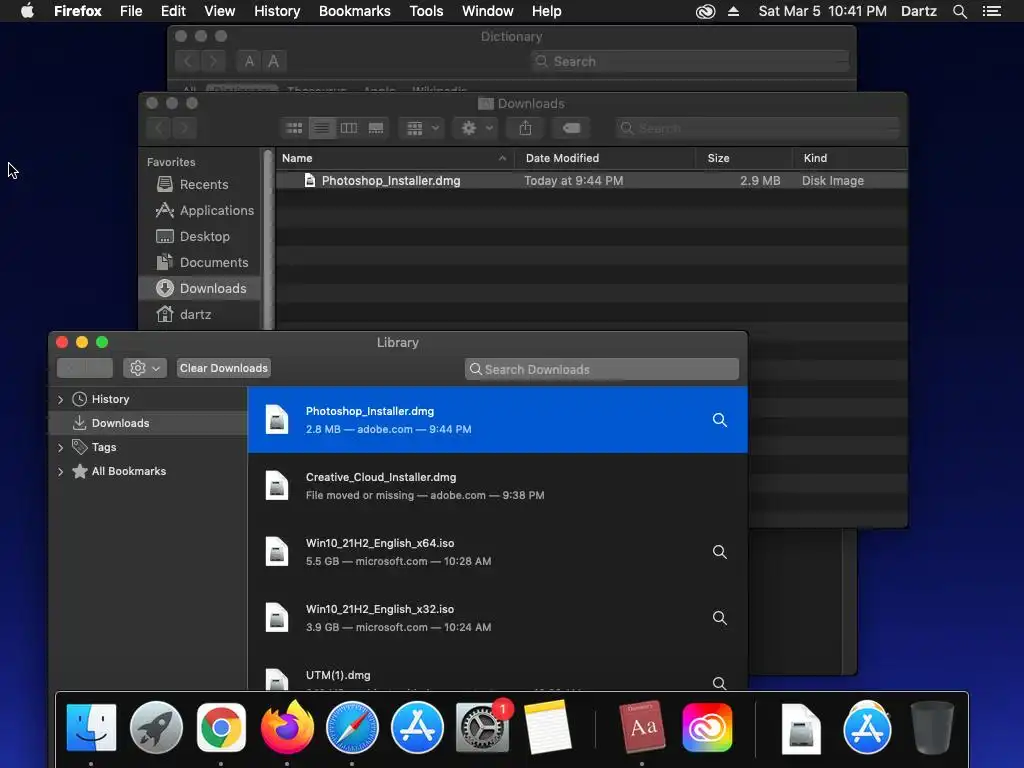Click the Search field in Dictionary window
The height and width of the screenshot is (768, 1024).
coord(690,61)
